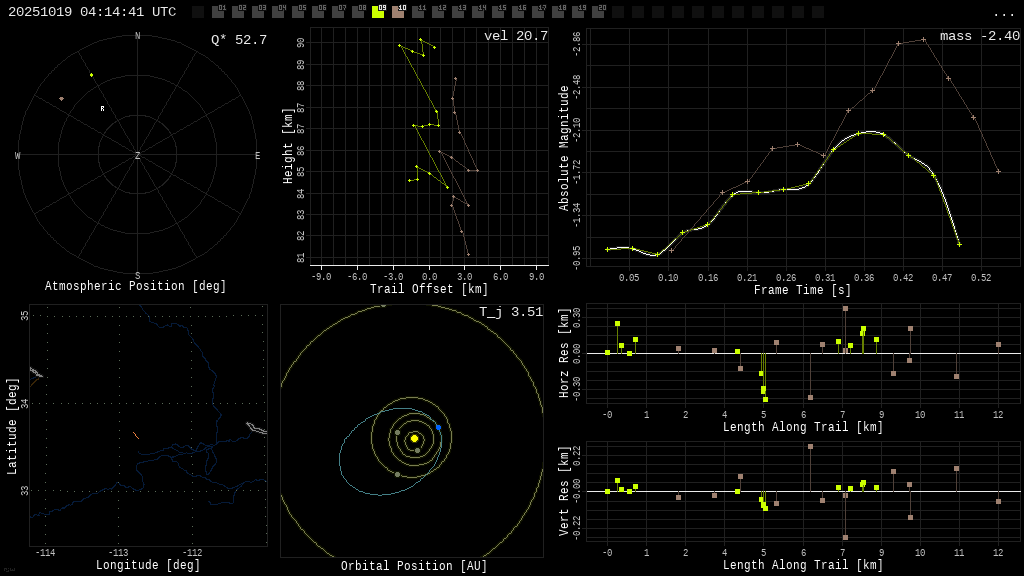Screen dimensions: 1024x576
Task: Click the Q* 52.7 readout
Action: click(239, 40)
